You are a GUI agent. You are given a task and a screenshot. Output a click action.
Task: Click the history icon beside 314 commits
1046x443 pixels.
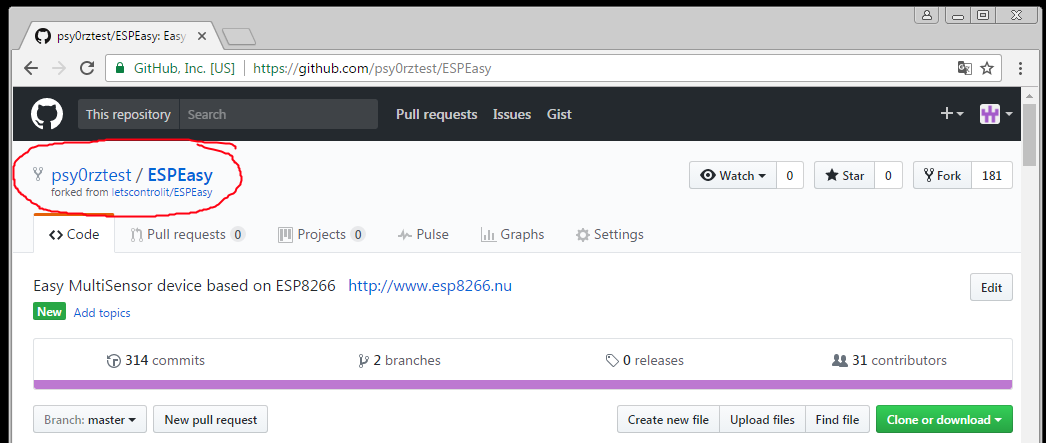(114, 361)
